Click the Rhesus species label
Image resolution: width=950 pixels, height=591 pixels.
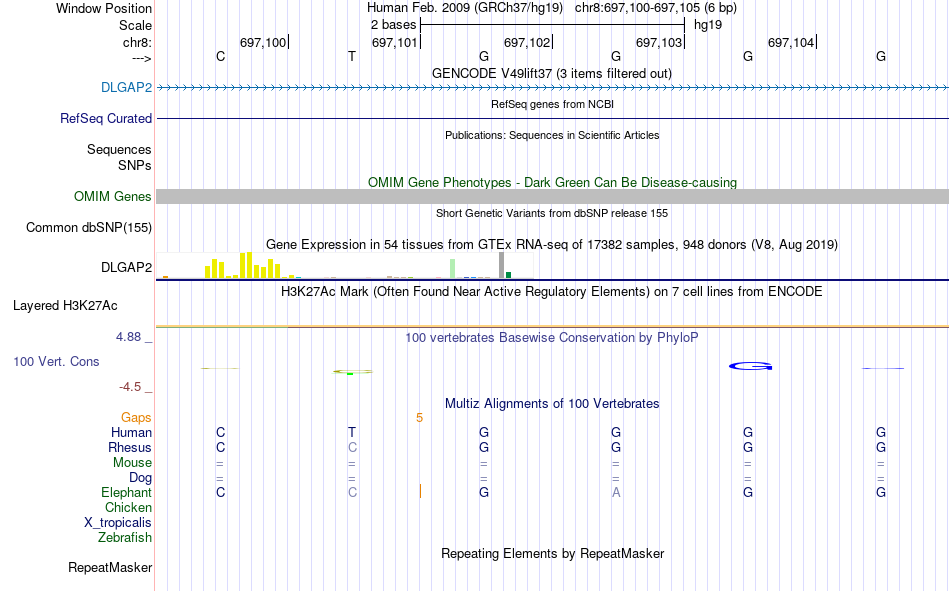(130, 447)
